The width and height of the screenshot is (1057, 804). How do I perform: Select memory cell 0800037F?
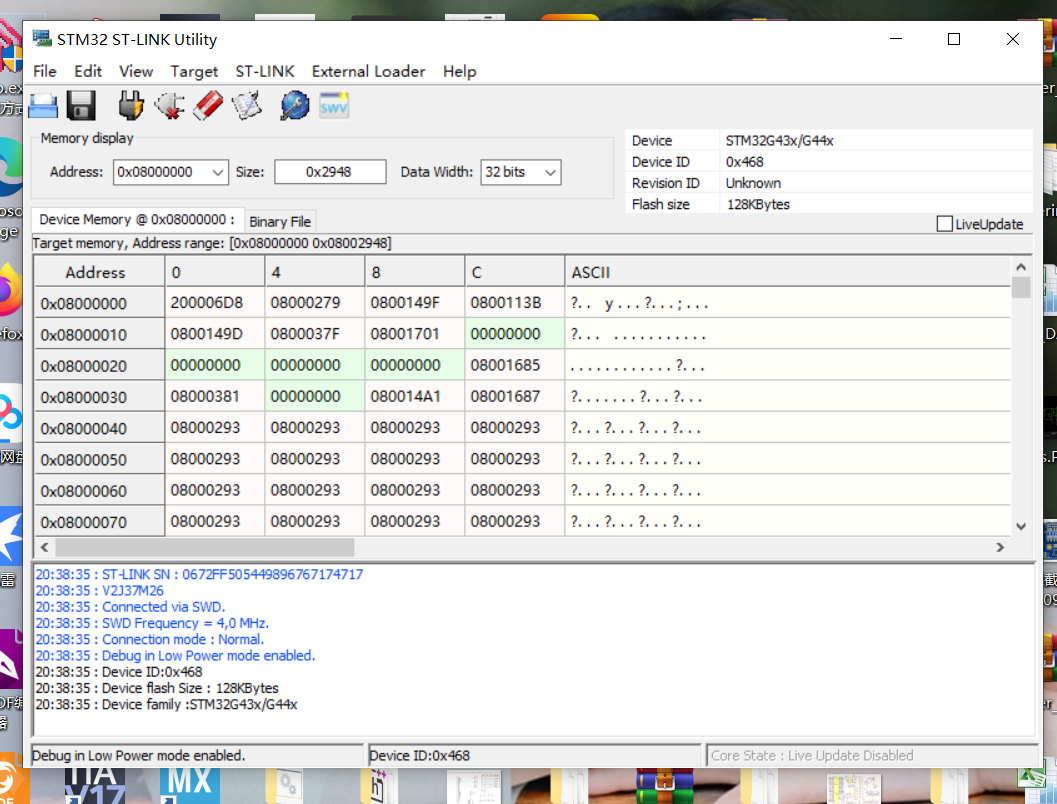(315, 334)
